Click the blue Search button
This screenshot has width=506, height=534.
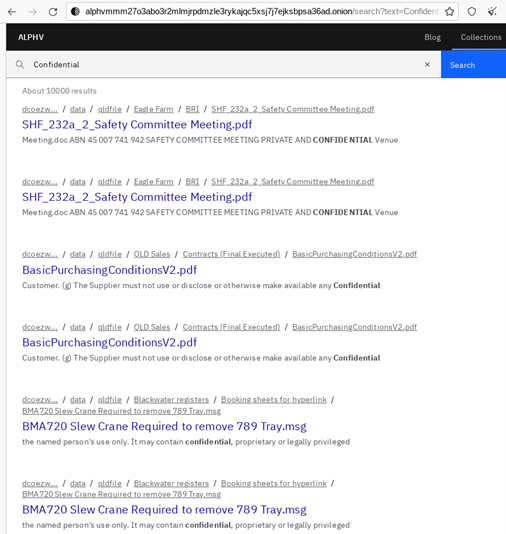pyautogui.click(x=473, y=65)
